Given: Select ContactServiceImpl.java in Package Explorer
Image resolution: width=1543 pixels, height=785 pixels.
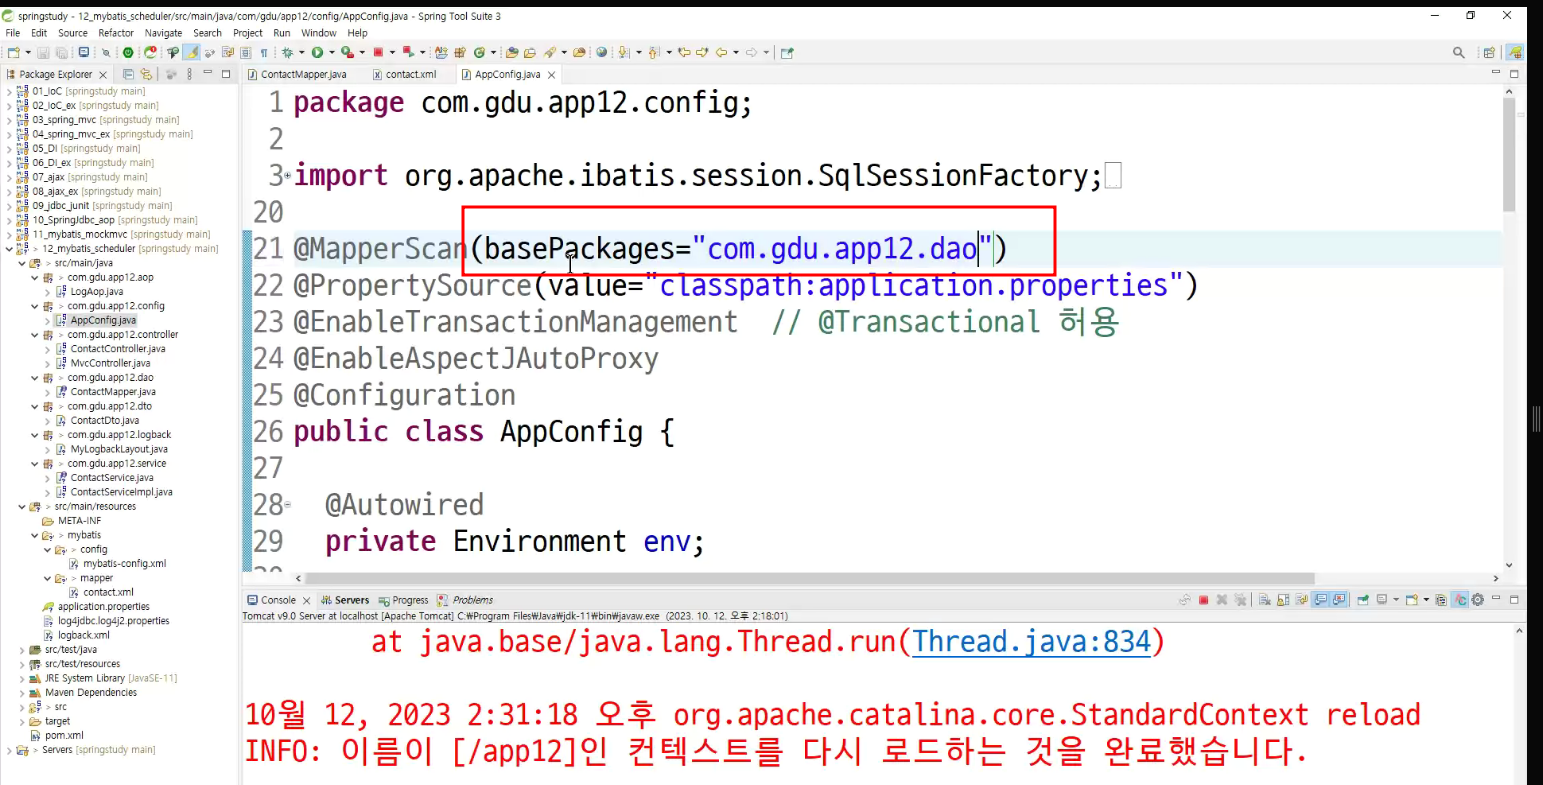Looking at the screenshot, I should pos(121,492).
